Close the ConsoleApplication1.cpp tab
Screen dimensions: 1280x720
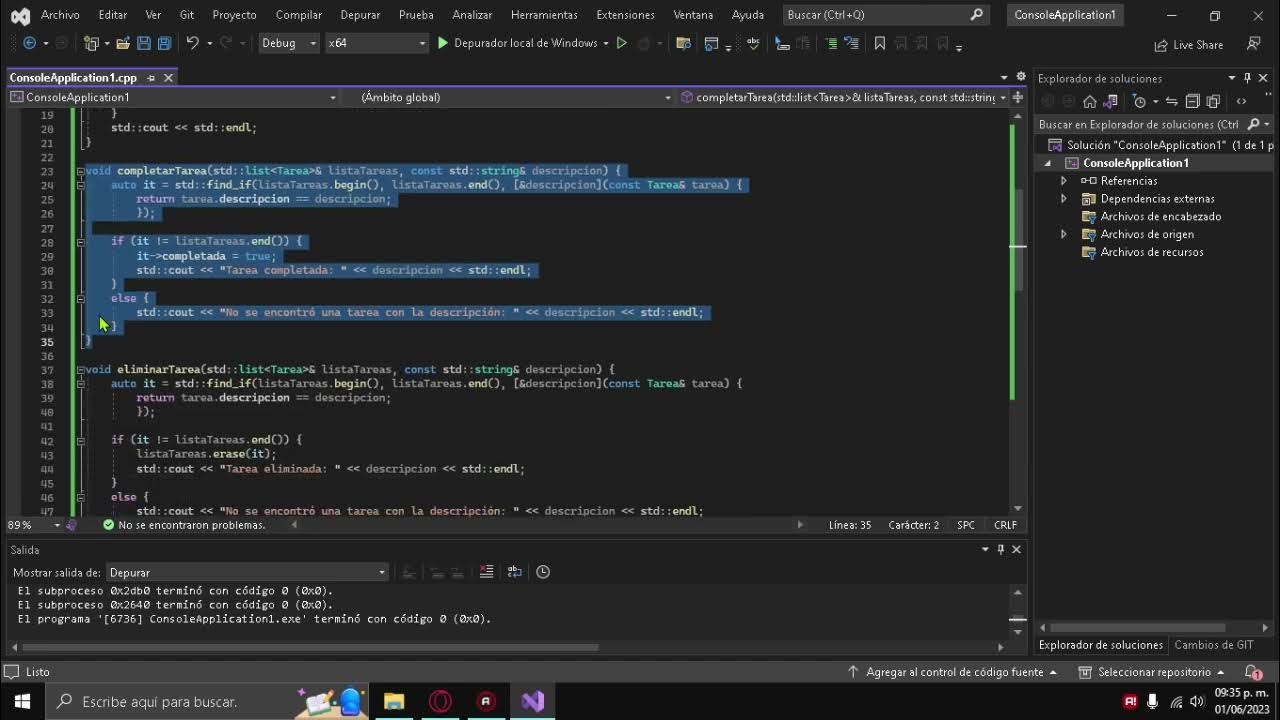[x=168, y=78]
